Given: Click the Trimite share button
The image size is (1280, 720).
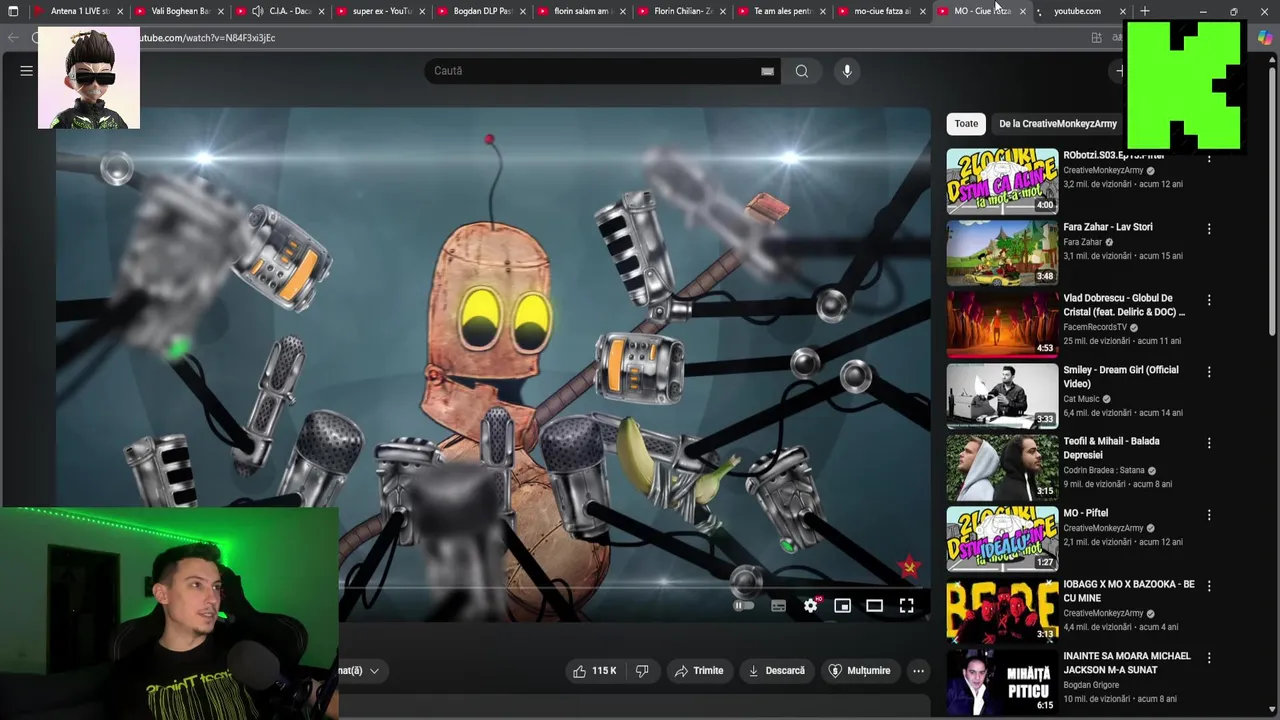Looking at the screenshot, I should pyautogui.click(x=698, y=671).
